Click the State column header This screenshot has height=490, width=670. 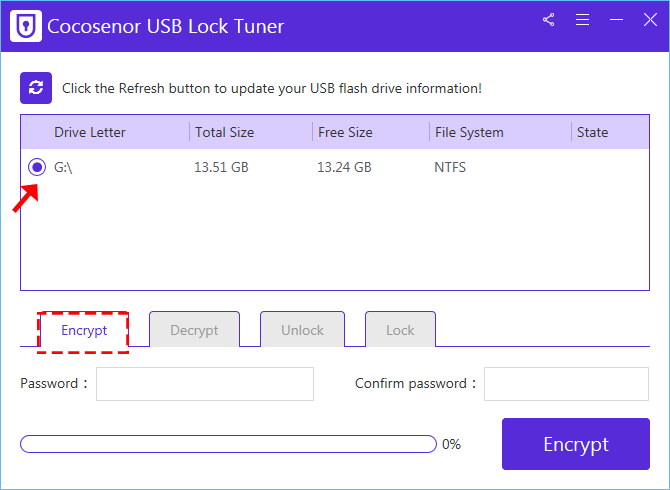[x=593, y=132]
